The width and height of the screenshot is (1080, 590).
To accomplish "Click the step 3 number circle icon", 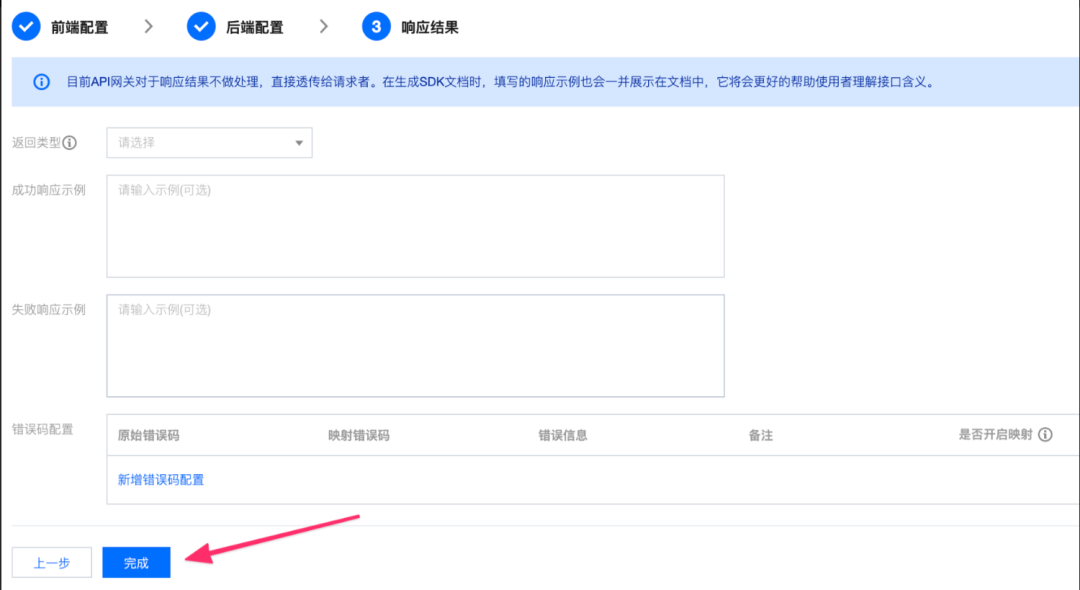I will (376, 27).
